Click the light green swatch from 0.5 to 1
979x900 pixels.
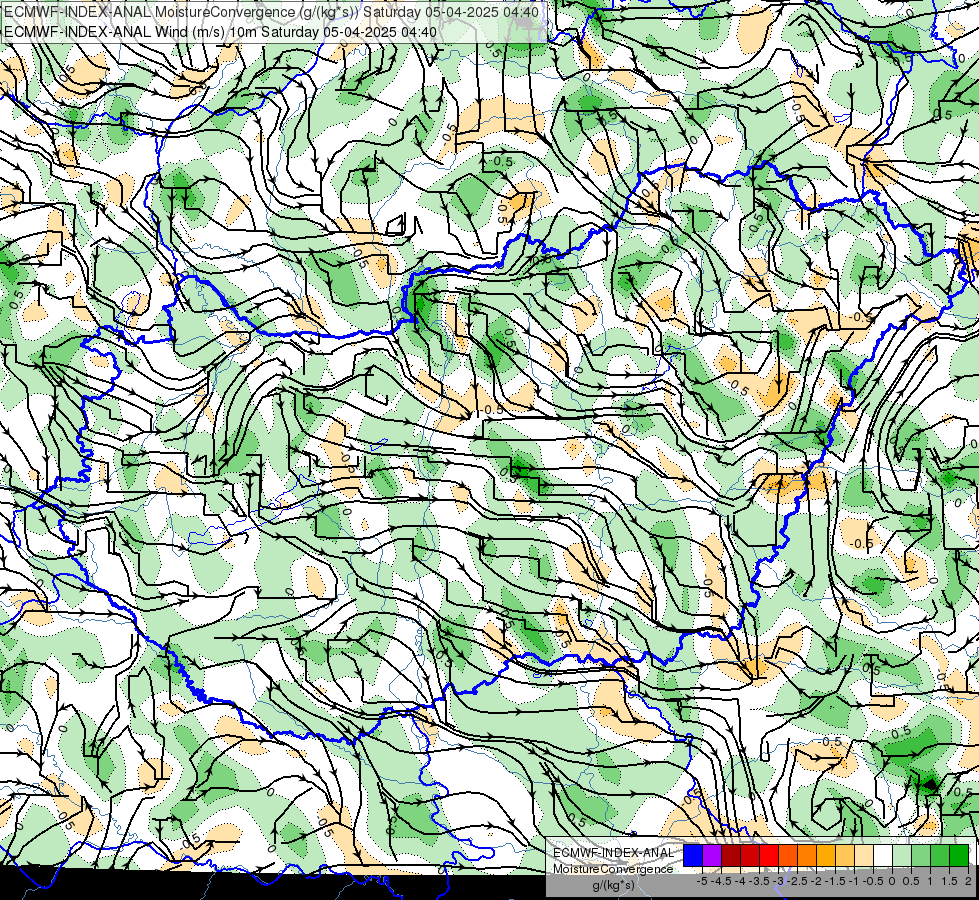921,856
